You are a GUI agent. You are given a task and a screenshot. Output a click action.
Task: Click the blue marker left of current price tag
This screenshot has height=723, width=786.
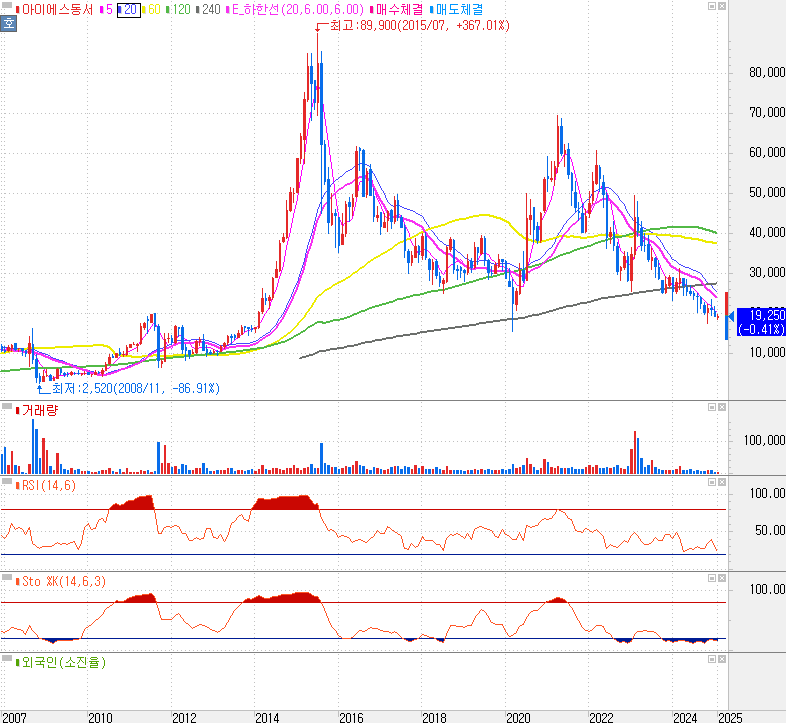(x=730, y=316)
